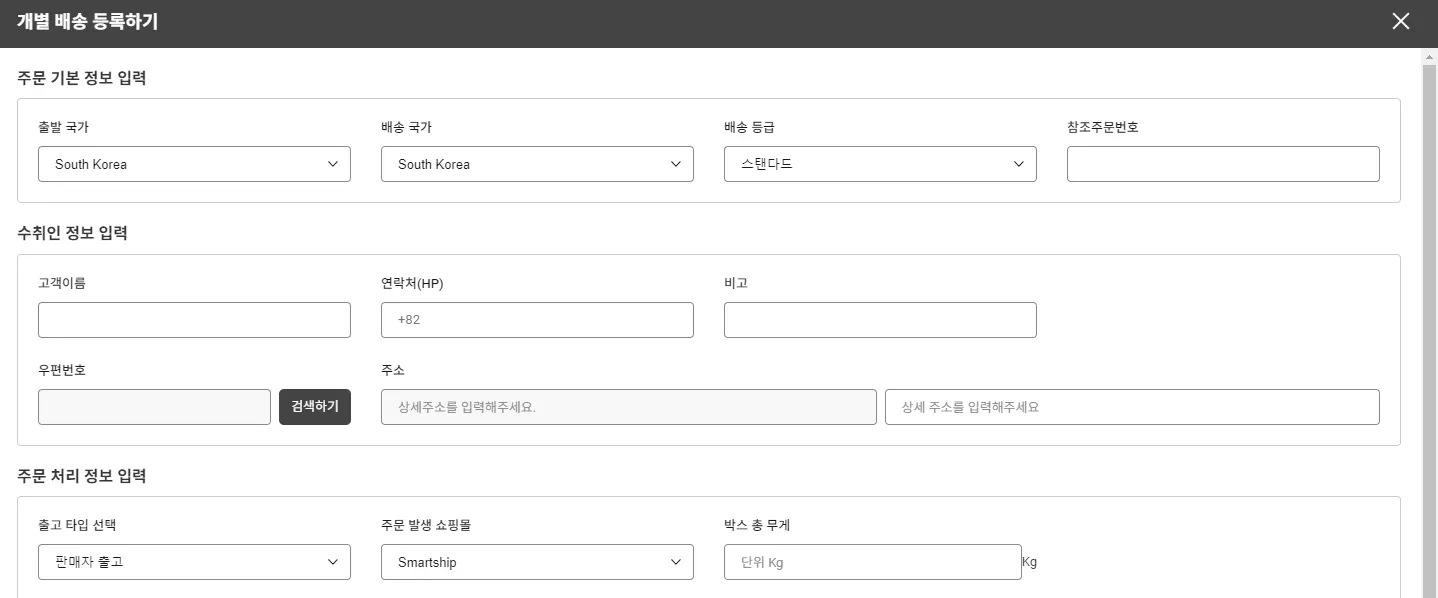This screenshot has width=1438, height=598.
Task: Click the 연락처(HP) field label
Action: pos(412,283)
